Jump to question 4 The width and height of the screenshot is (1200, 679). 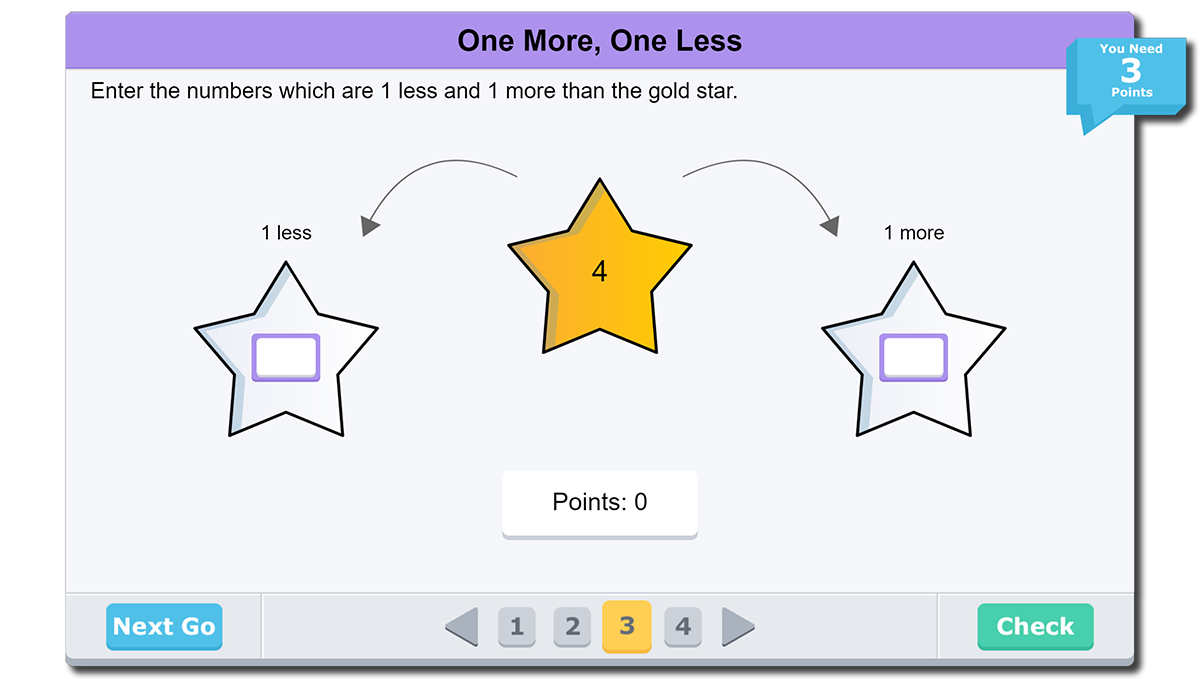pos(683,627)
